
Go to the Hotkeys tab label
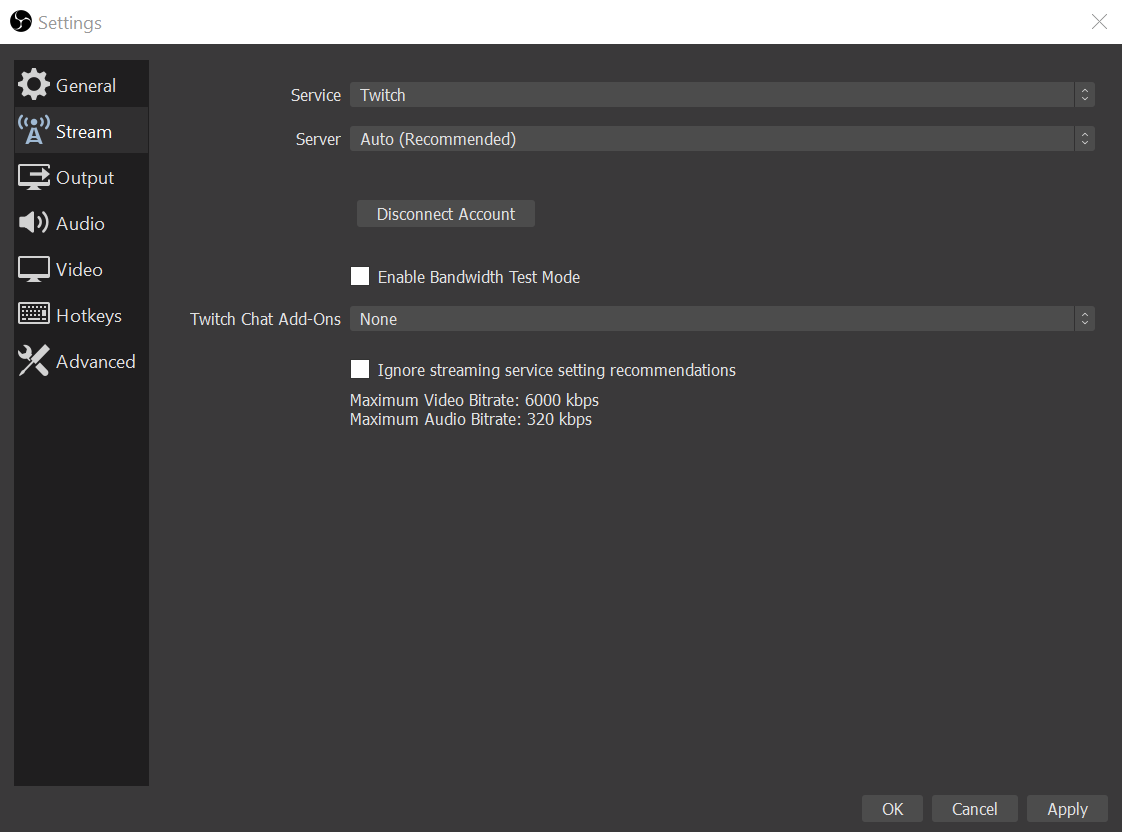[89, 316]
